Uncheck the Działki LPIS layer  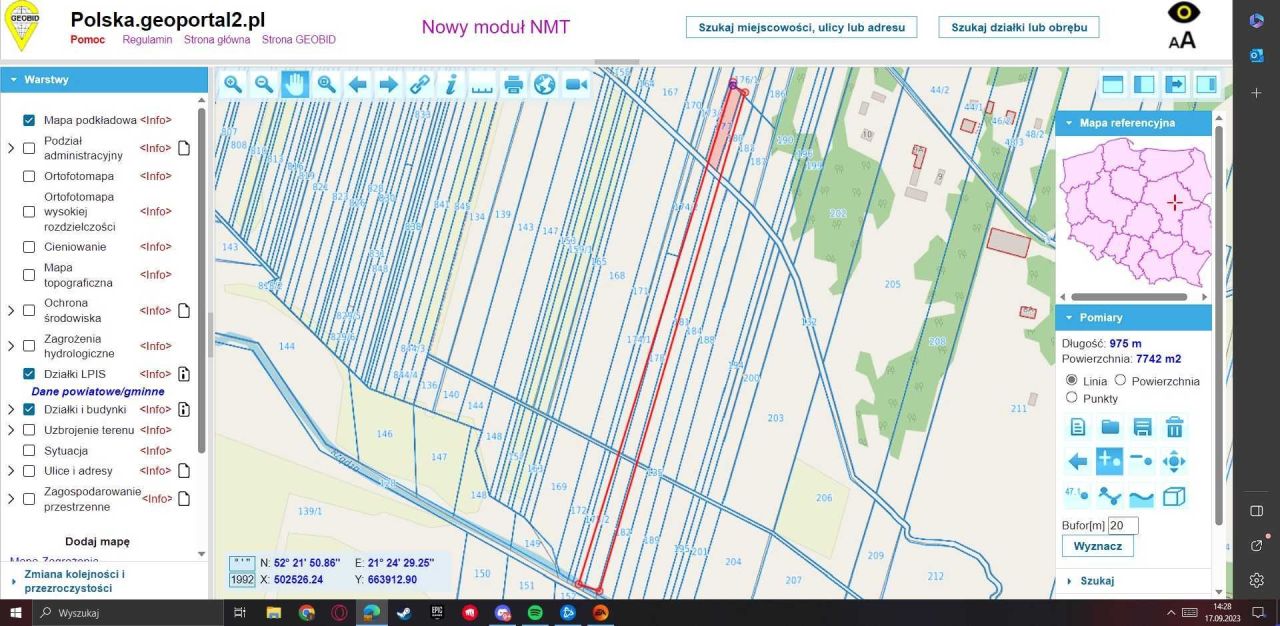tap(29, 374)
